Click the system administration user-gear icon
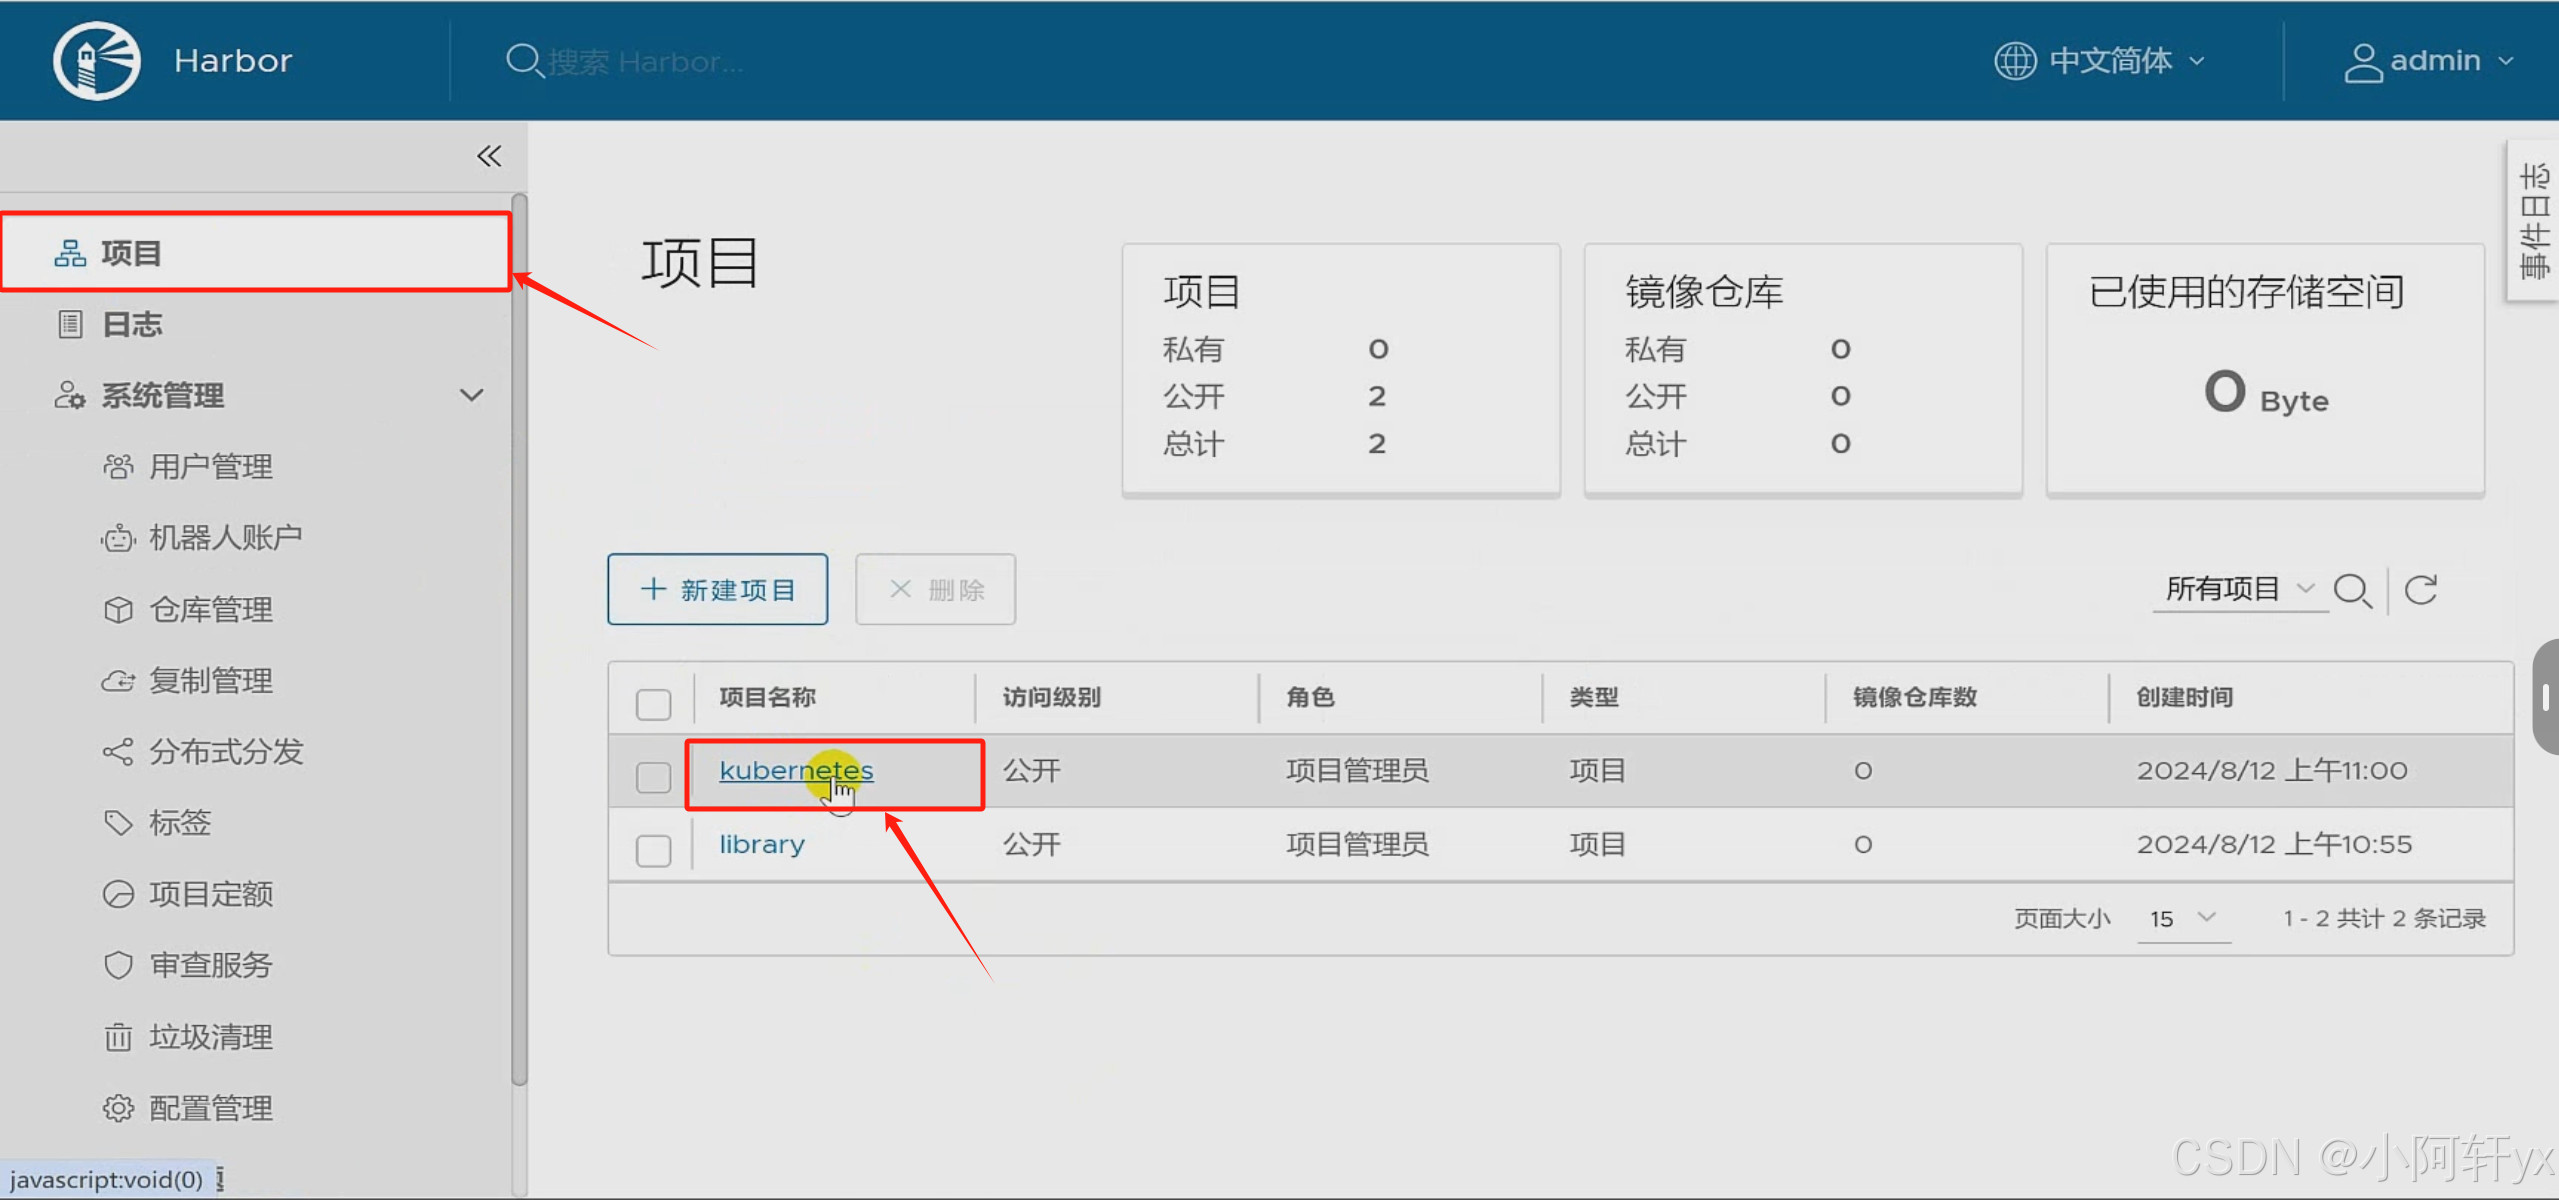The image size is (2559, 1200). (70, 395)
